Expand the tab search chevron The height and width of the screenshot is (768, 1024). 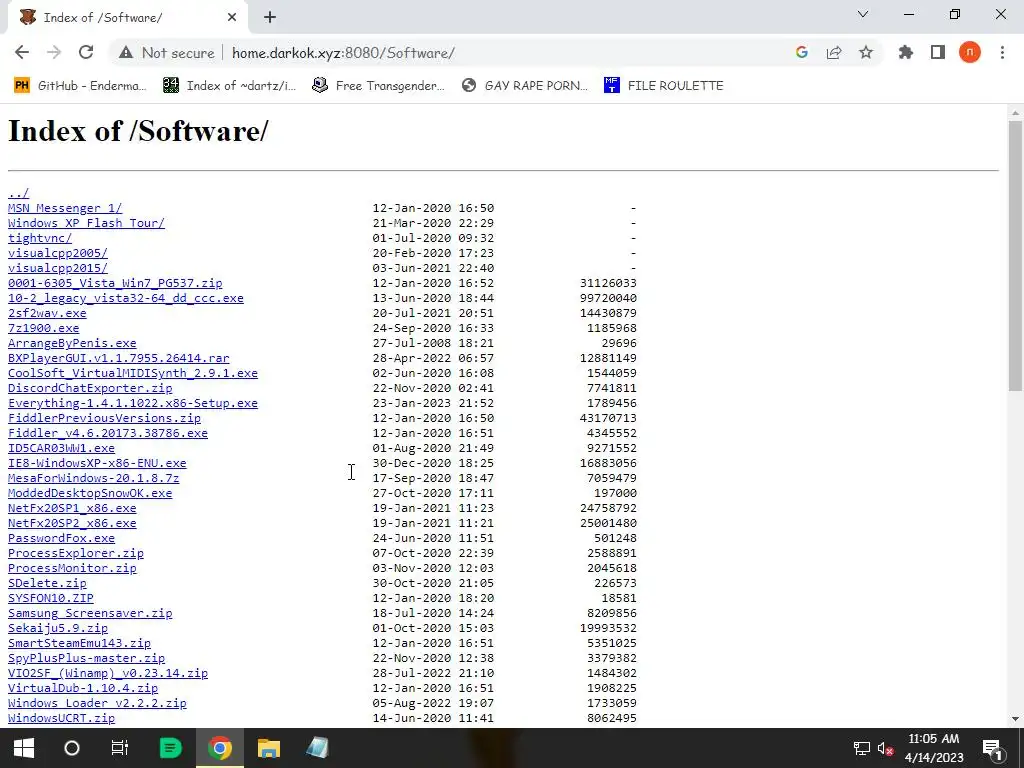tap(863, 14)
